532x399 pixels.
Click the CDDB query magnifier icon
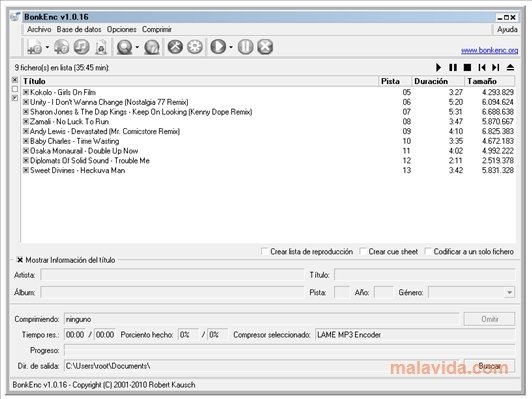125,47
